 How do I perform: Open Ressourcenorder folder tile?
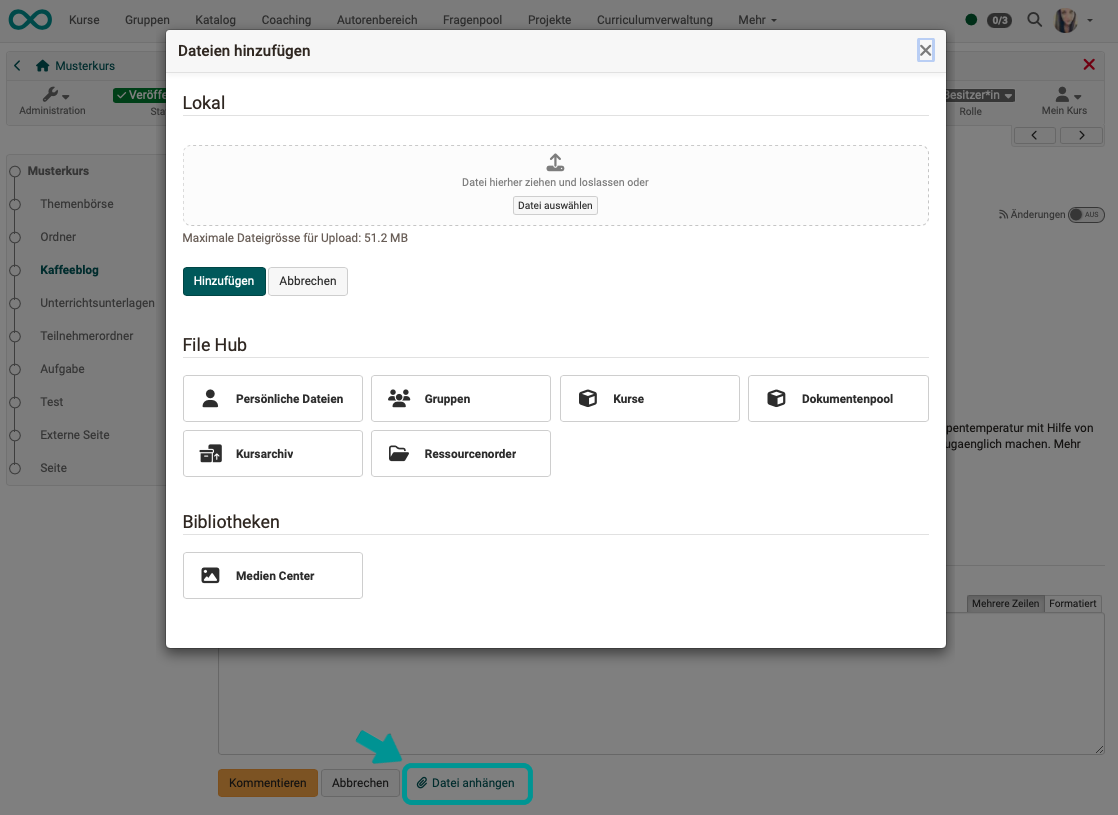pyautogui.click(x=460, y=454)
